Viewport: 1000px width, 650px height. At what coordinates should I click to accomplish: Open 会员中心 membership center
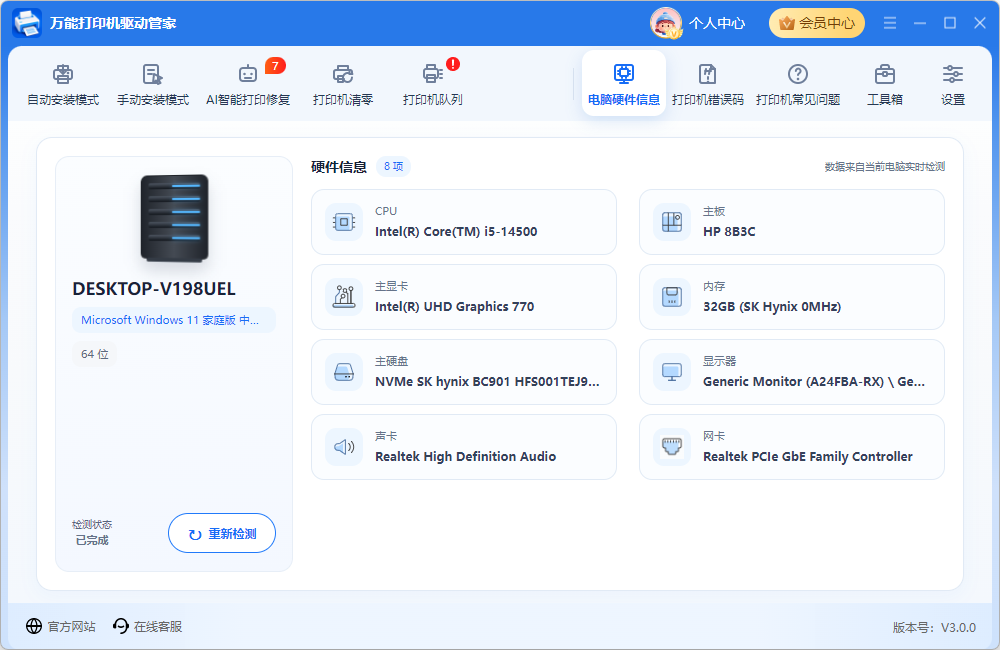point(817,23)
